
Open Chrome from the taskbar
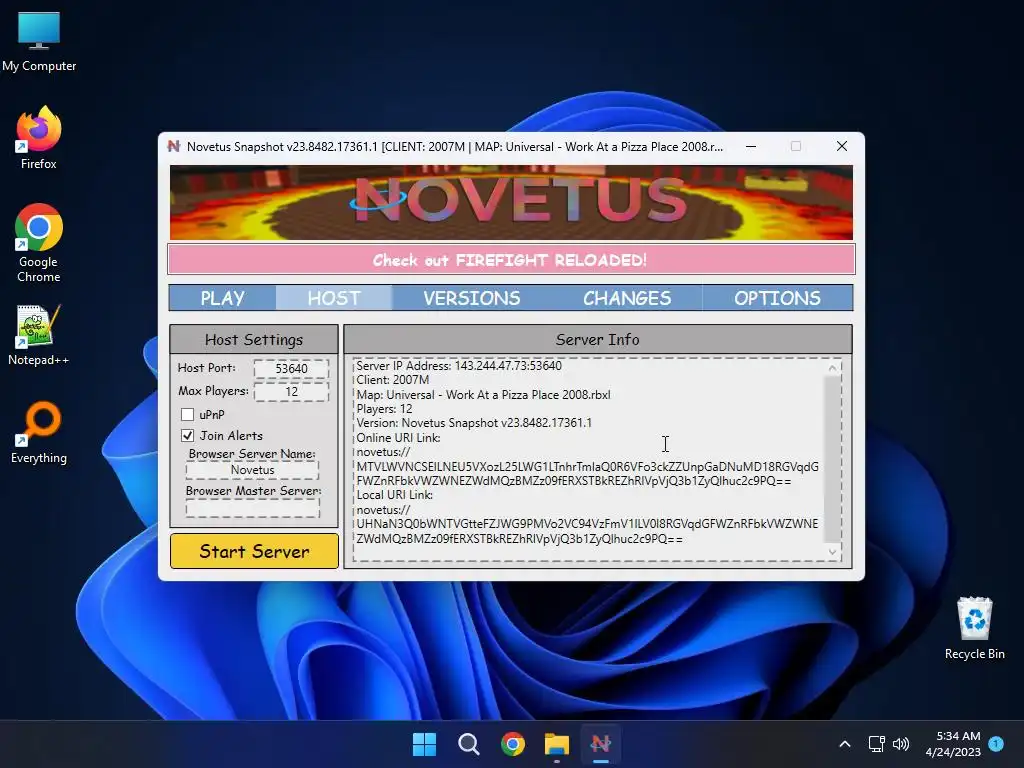[513, 744]
